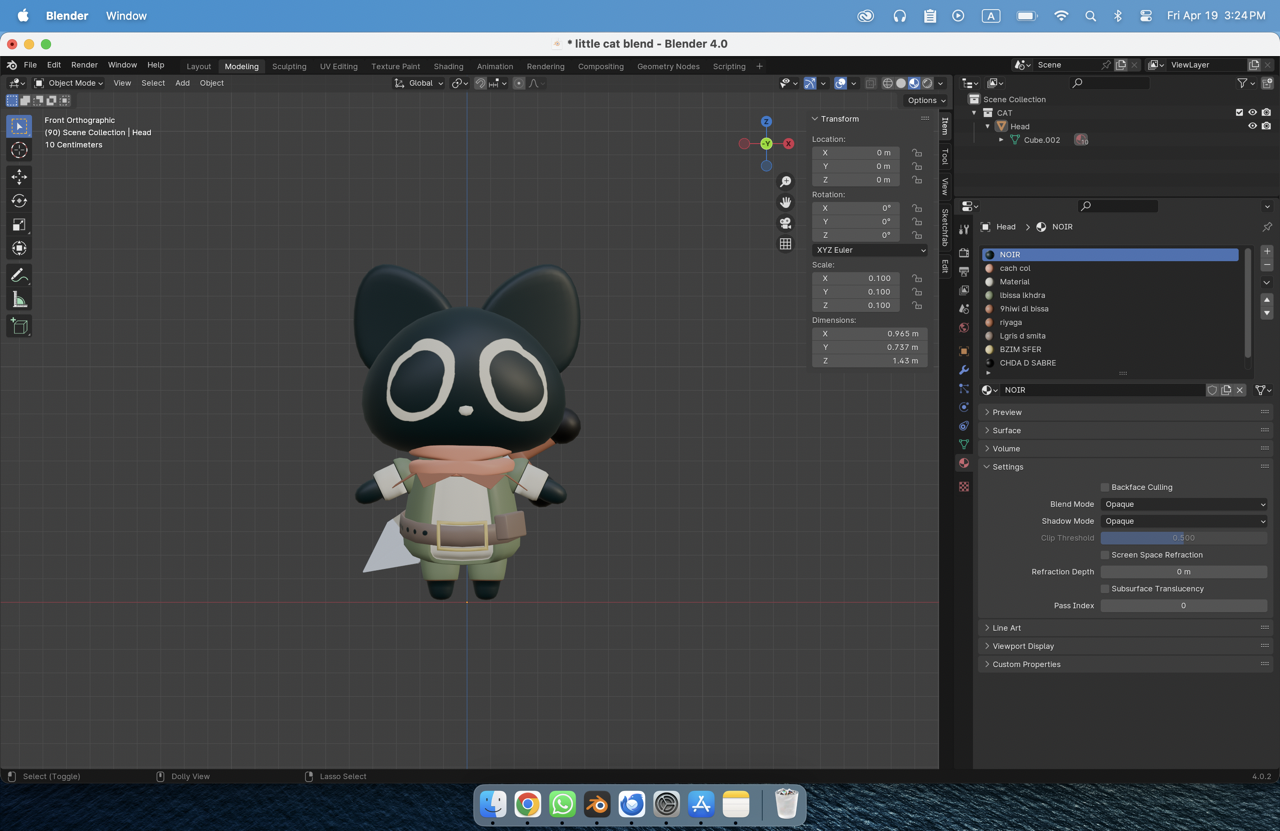Switch to rendered viewport shading
The width and height of the screenshot is (1280, 831).
tap(927, 83)
